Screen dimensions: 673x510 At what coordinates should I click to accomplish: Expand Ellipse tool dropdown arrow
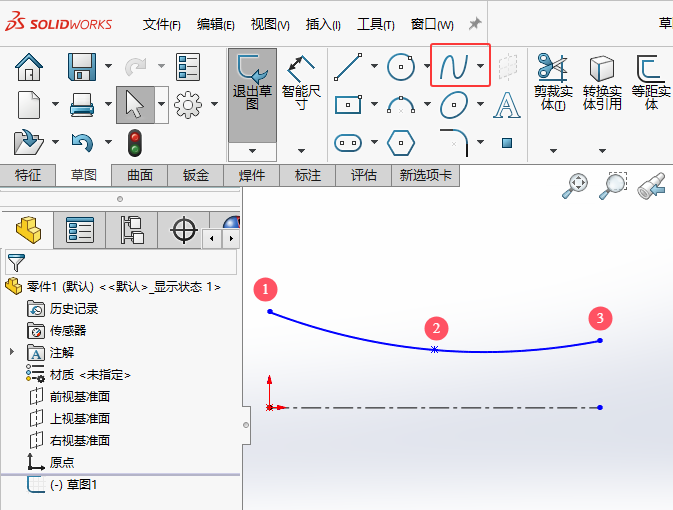[480, 104]
